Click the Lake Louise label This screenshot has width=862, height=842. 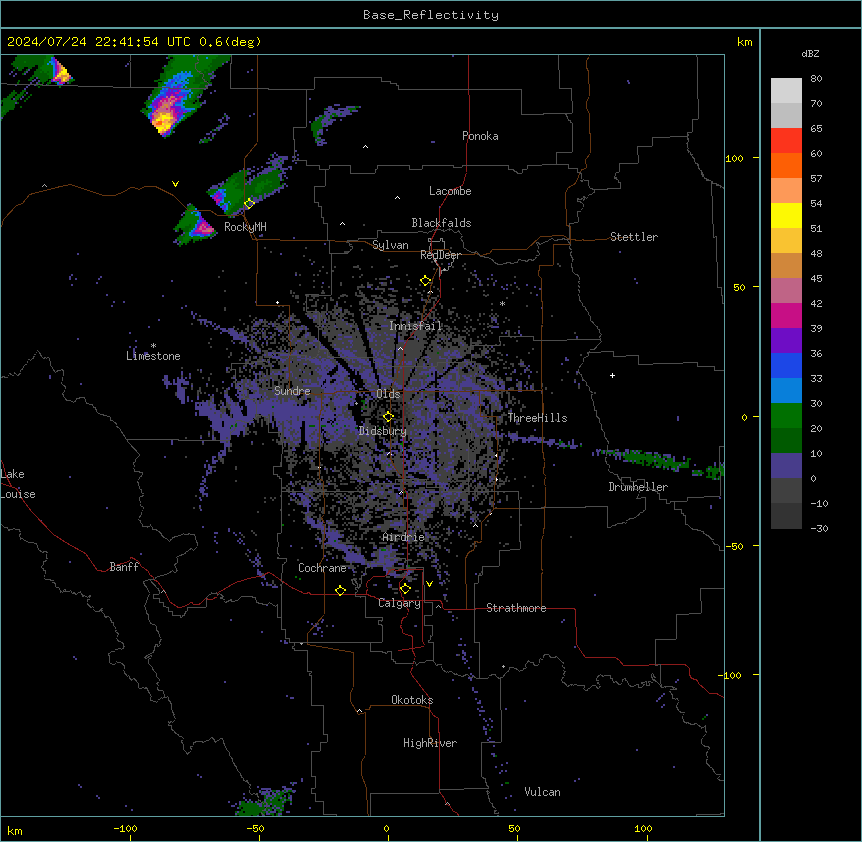click(x=16, y=484)
